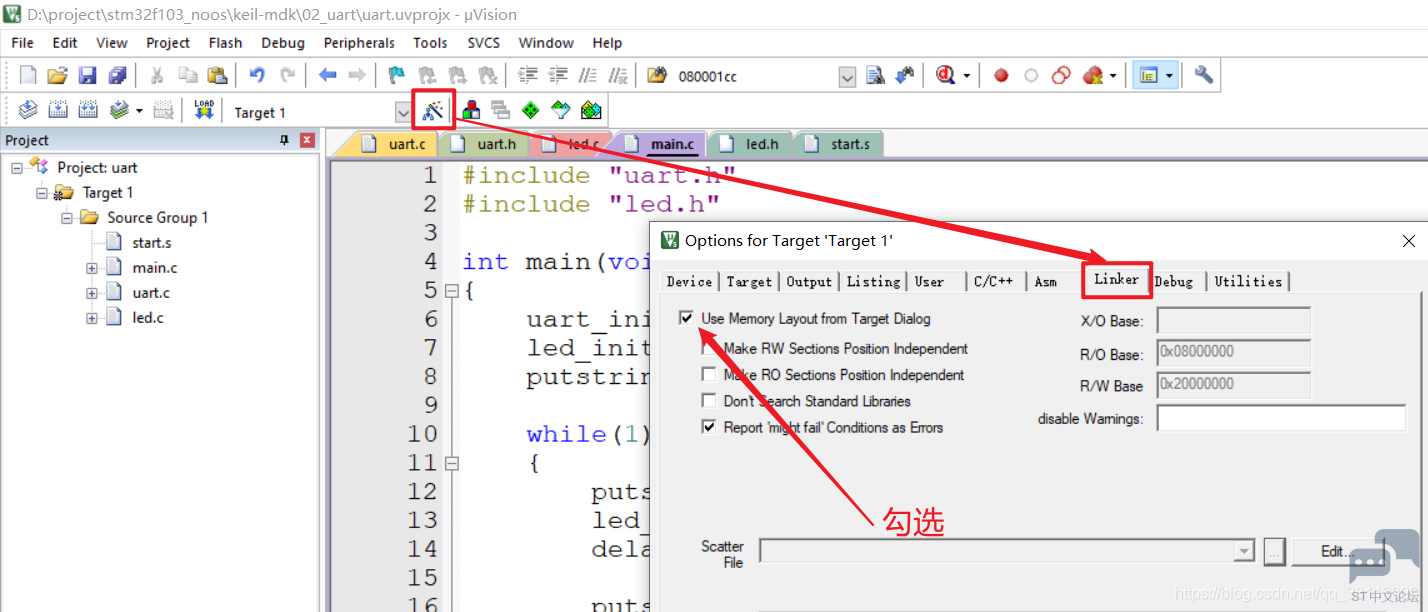Click the incremental find icon

pos(905,75)
